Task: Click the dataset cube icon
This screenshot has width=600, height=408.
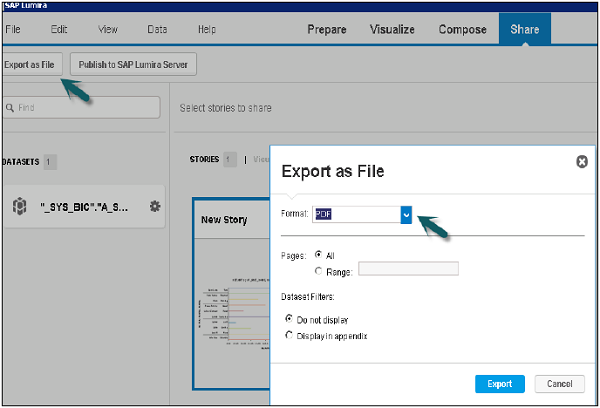Action: (x=20, y=206)
